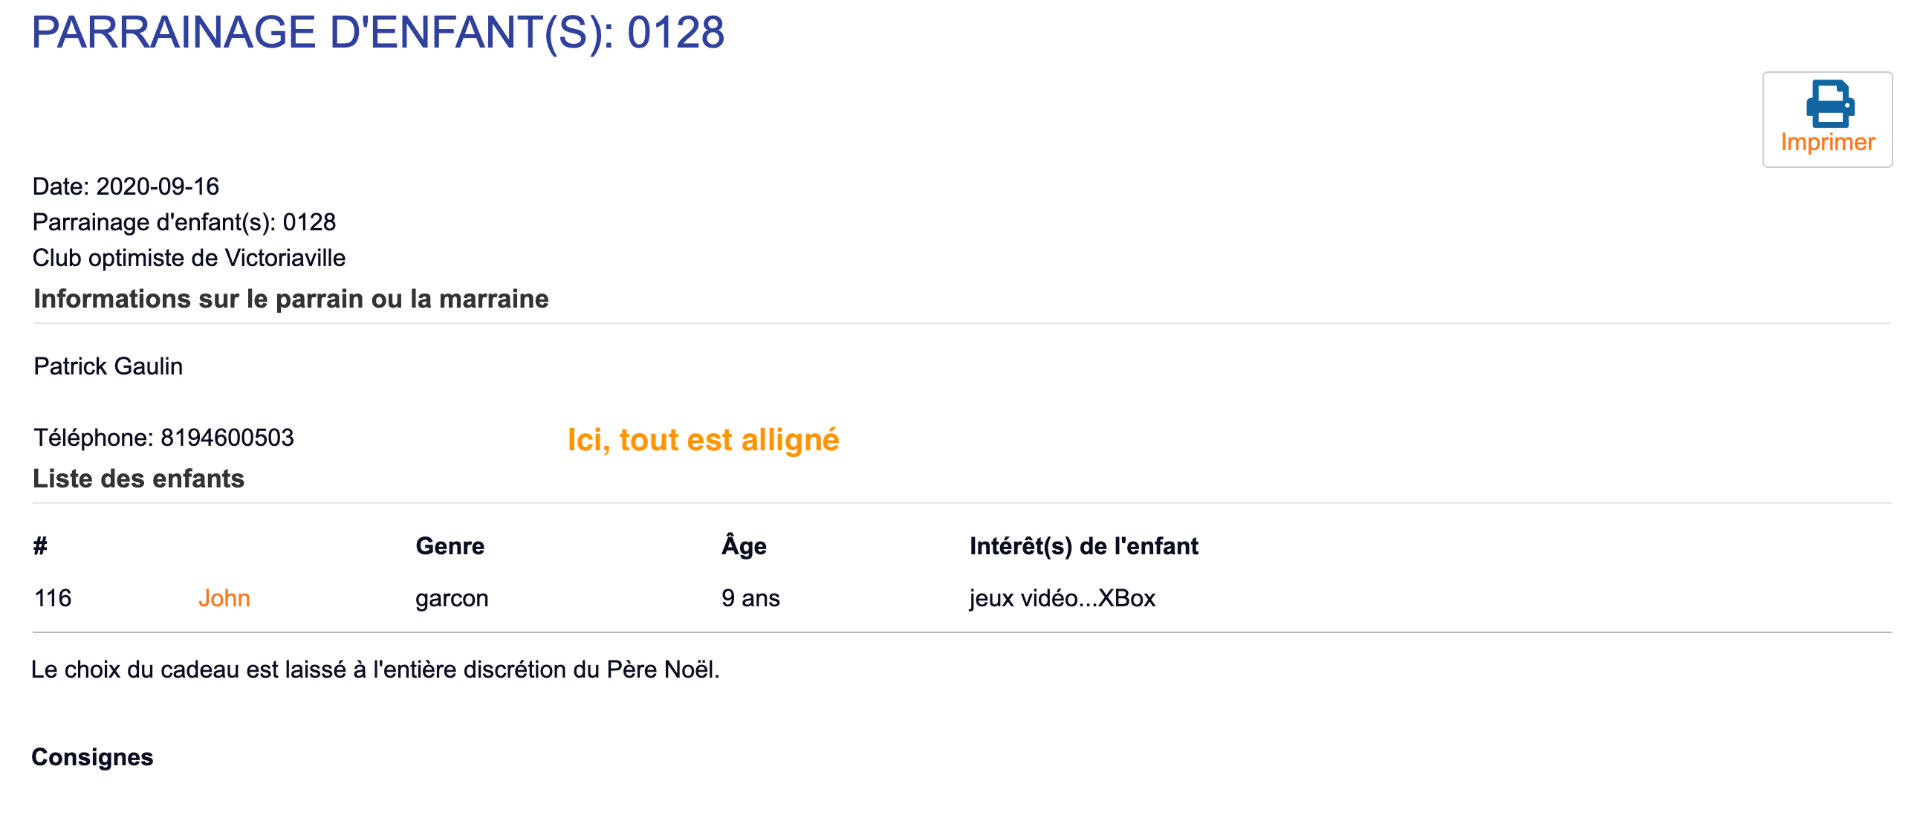Screen dimensions: 1920x827
Task: Click the 9 ans age cell
Action: [x=751, y=598]
